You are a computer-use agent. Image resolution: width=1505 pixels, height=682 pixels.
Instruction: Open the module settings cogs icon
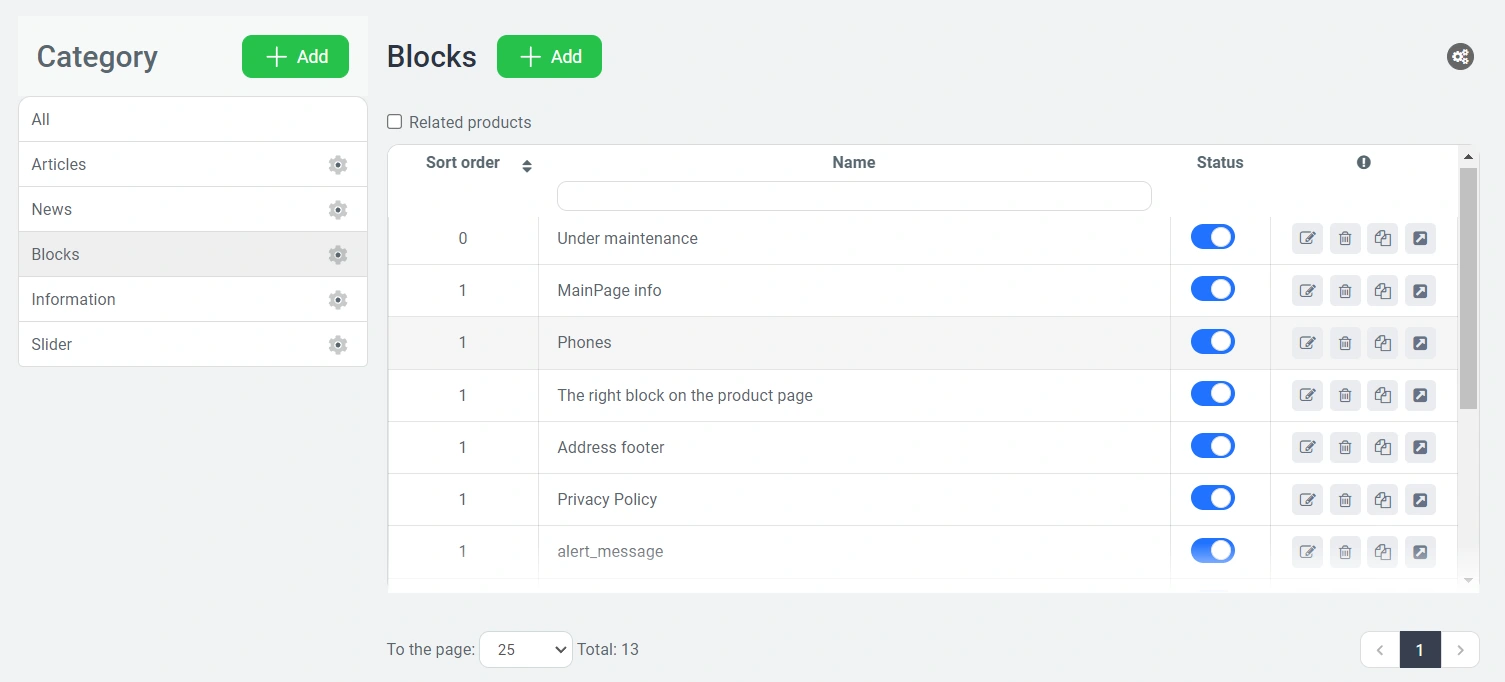1460,57
